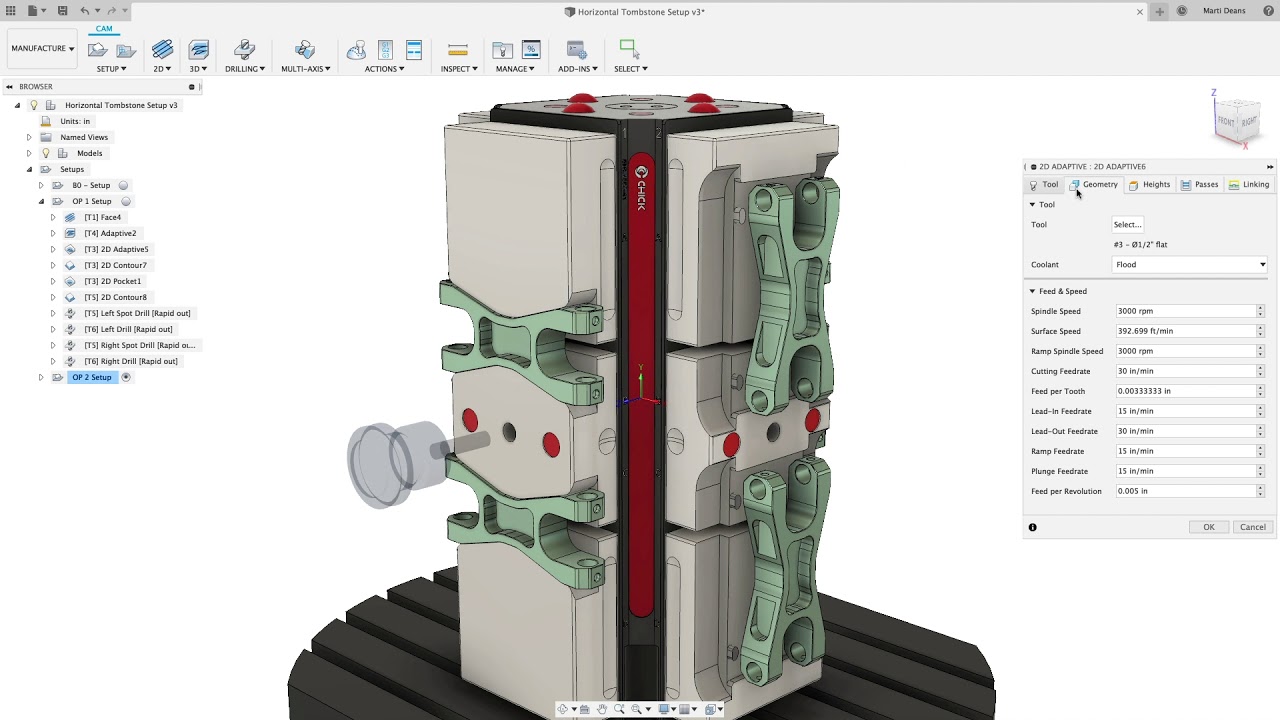Screen dimensions: 1280x720
Task: Click the New Setup icon
Action: point(98,50)
